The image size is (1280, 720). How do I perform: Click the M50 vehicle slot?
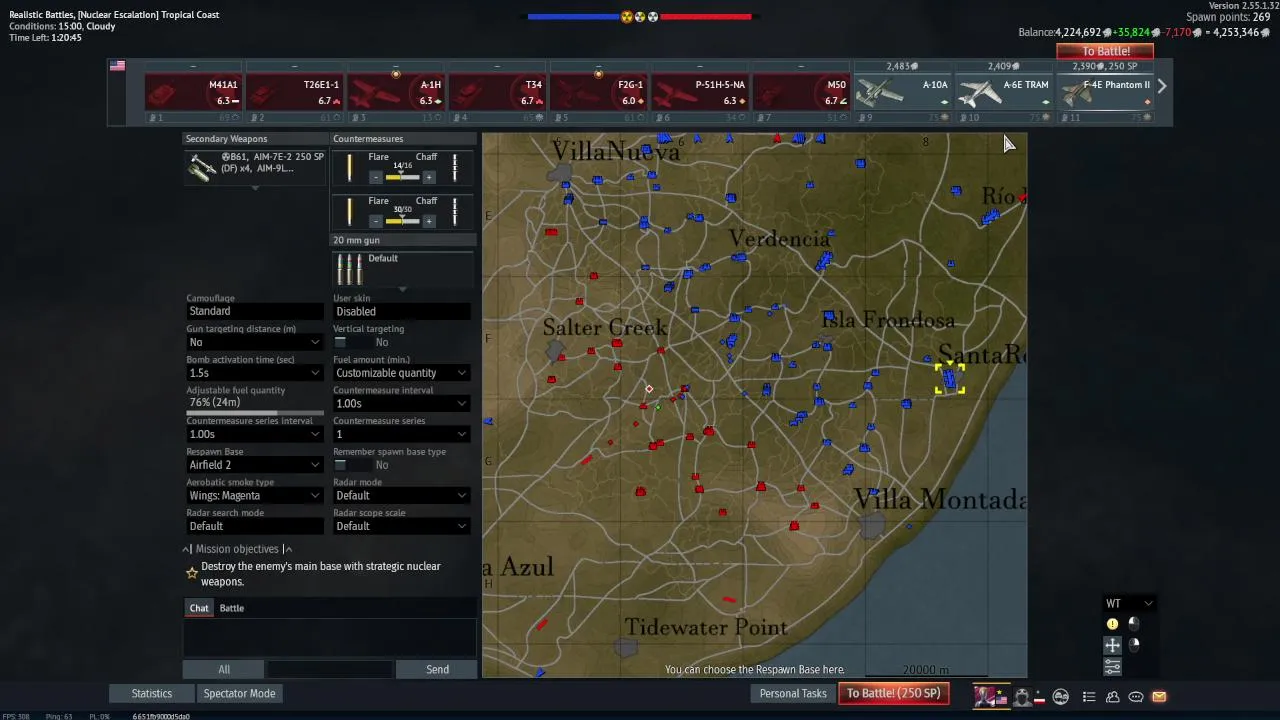click(x=801, y=92)
